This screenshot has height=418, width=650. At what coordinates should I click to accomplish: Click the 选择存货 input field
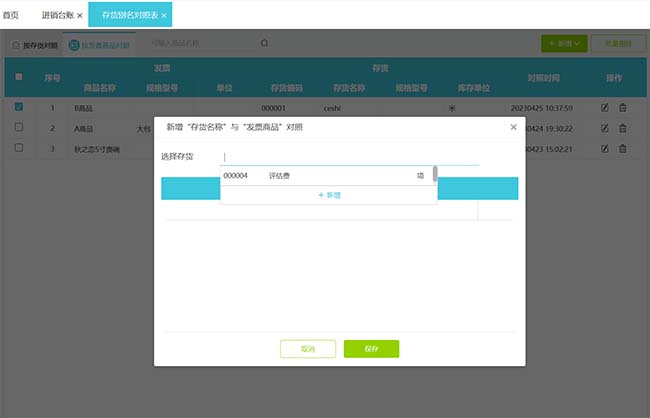coord(350,157)
